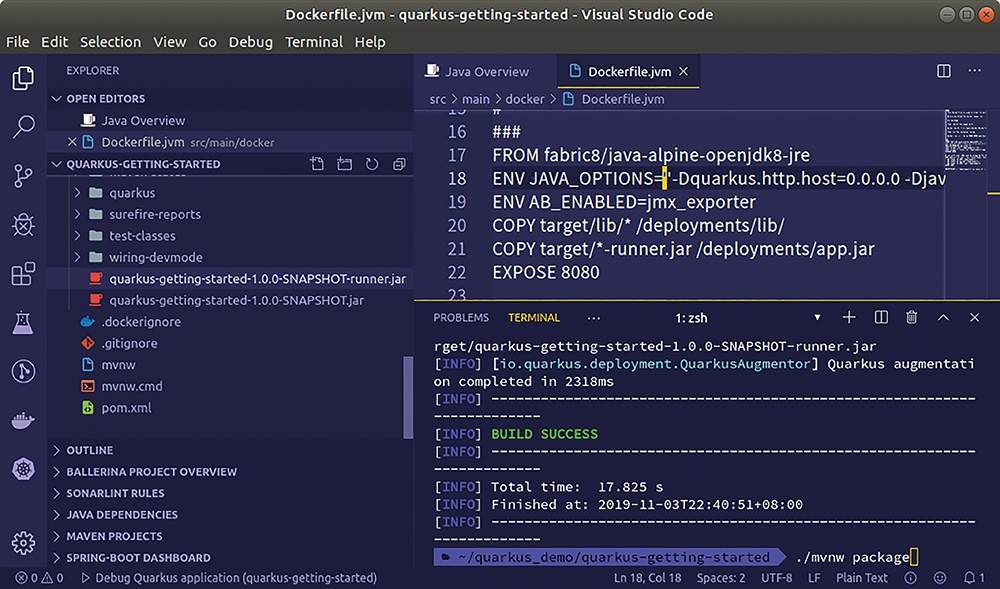
Task: Open the Debug view with bug icon
Action: pyautogui.click(x=23, y=224)
